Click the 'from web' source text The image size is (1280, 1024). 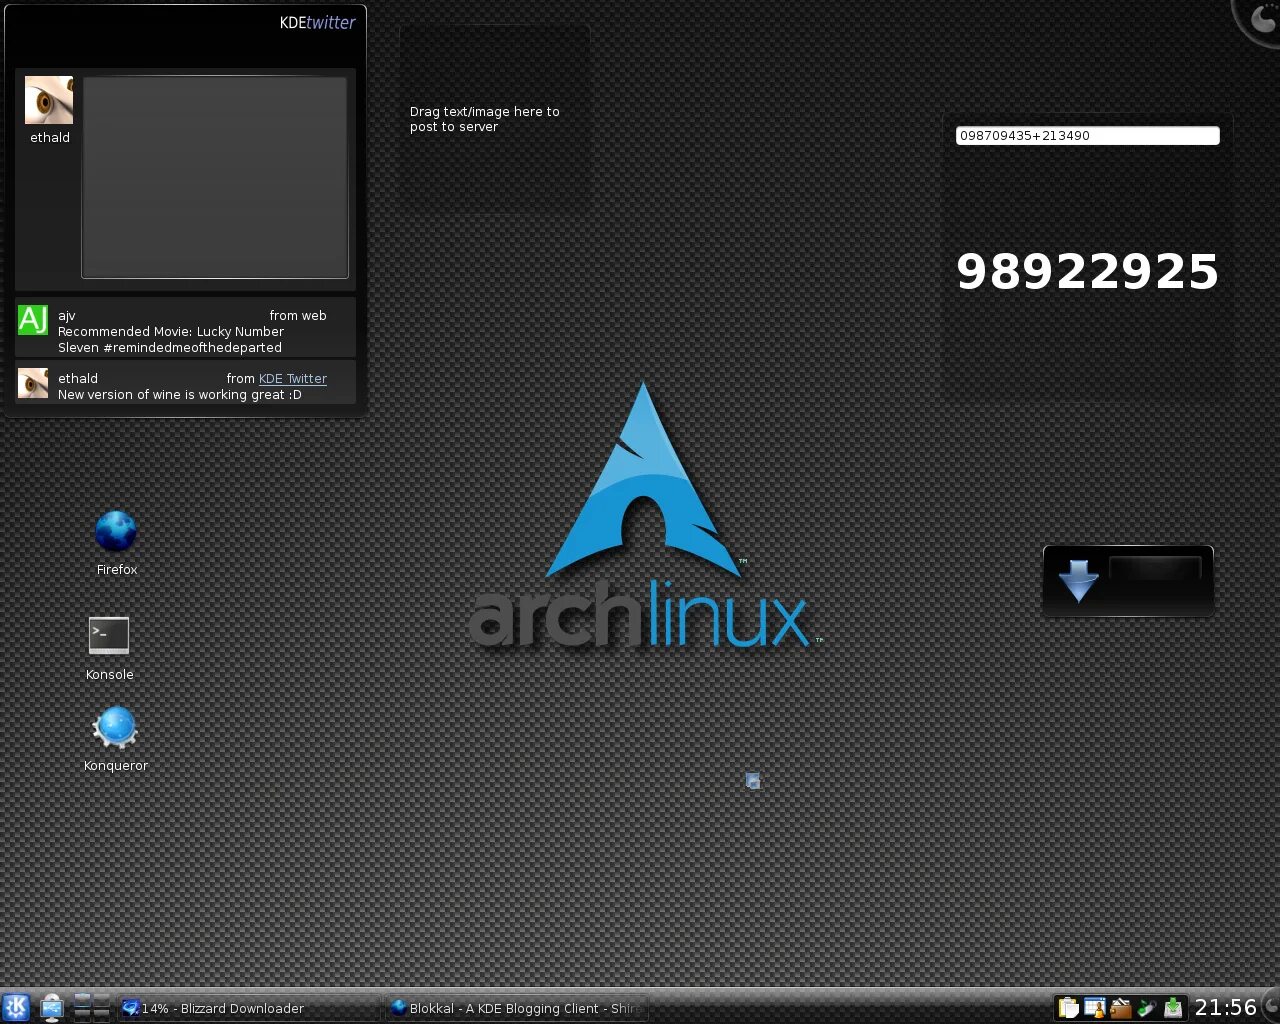298,315
